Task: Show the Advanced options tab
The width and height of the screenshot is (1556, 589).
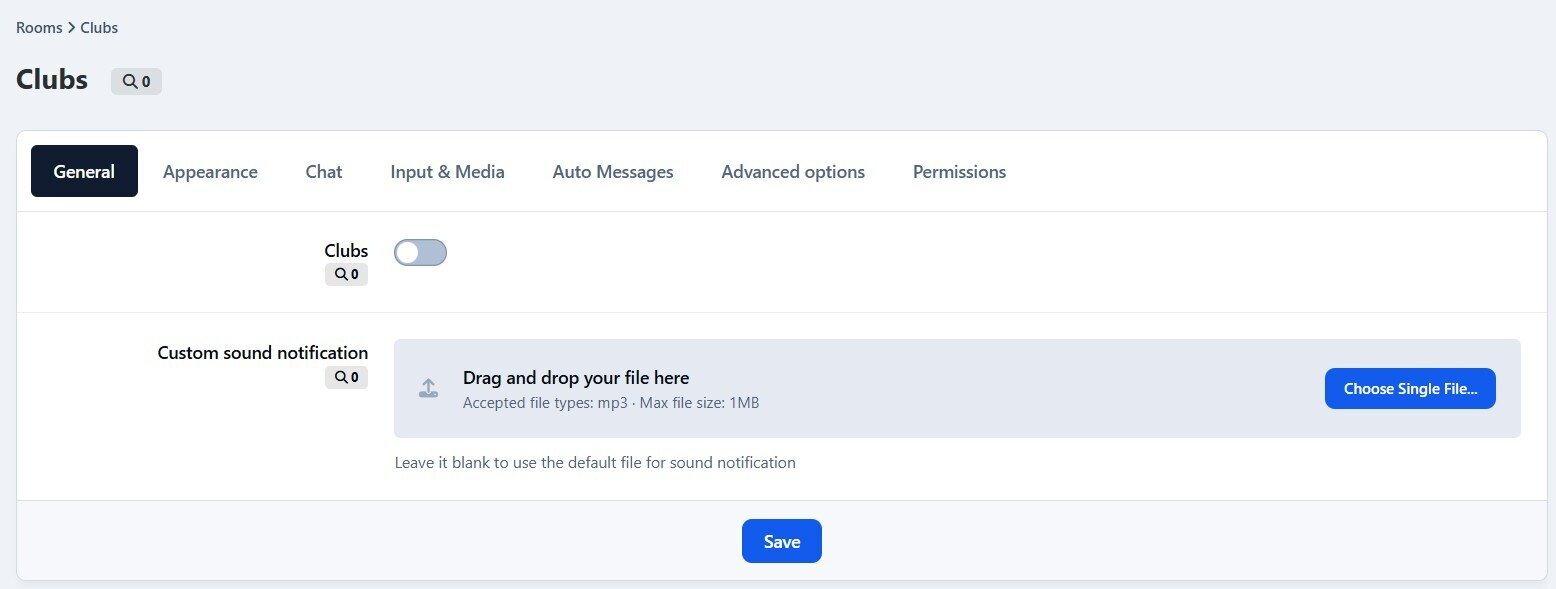Action: (x=793, y=172)
